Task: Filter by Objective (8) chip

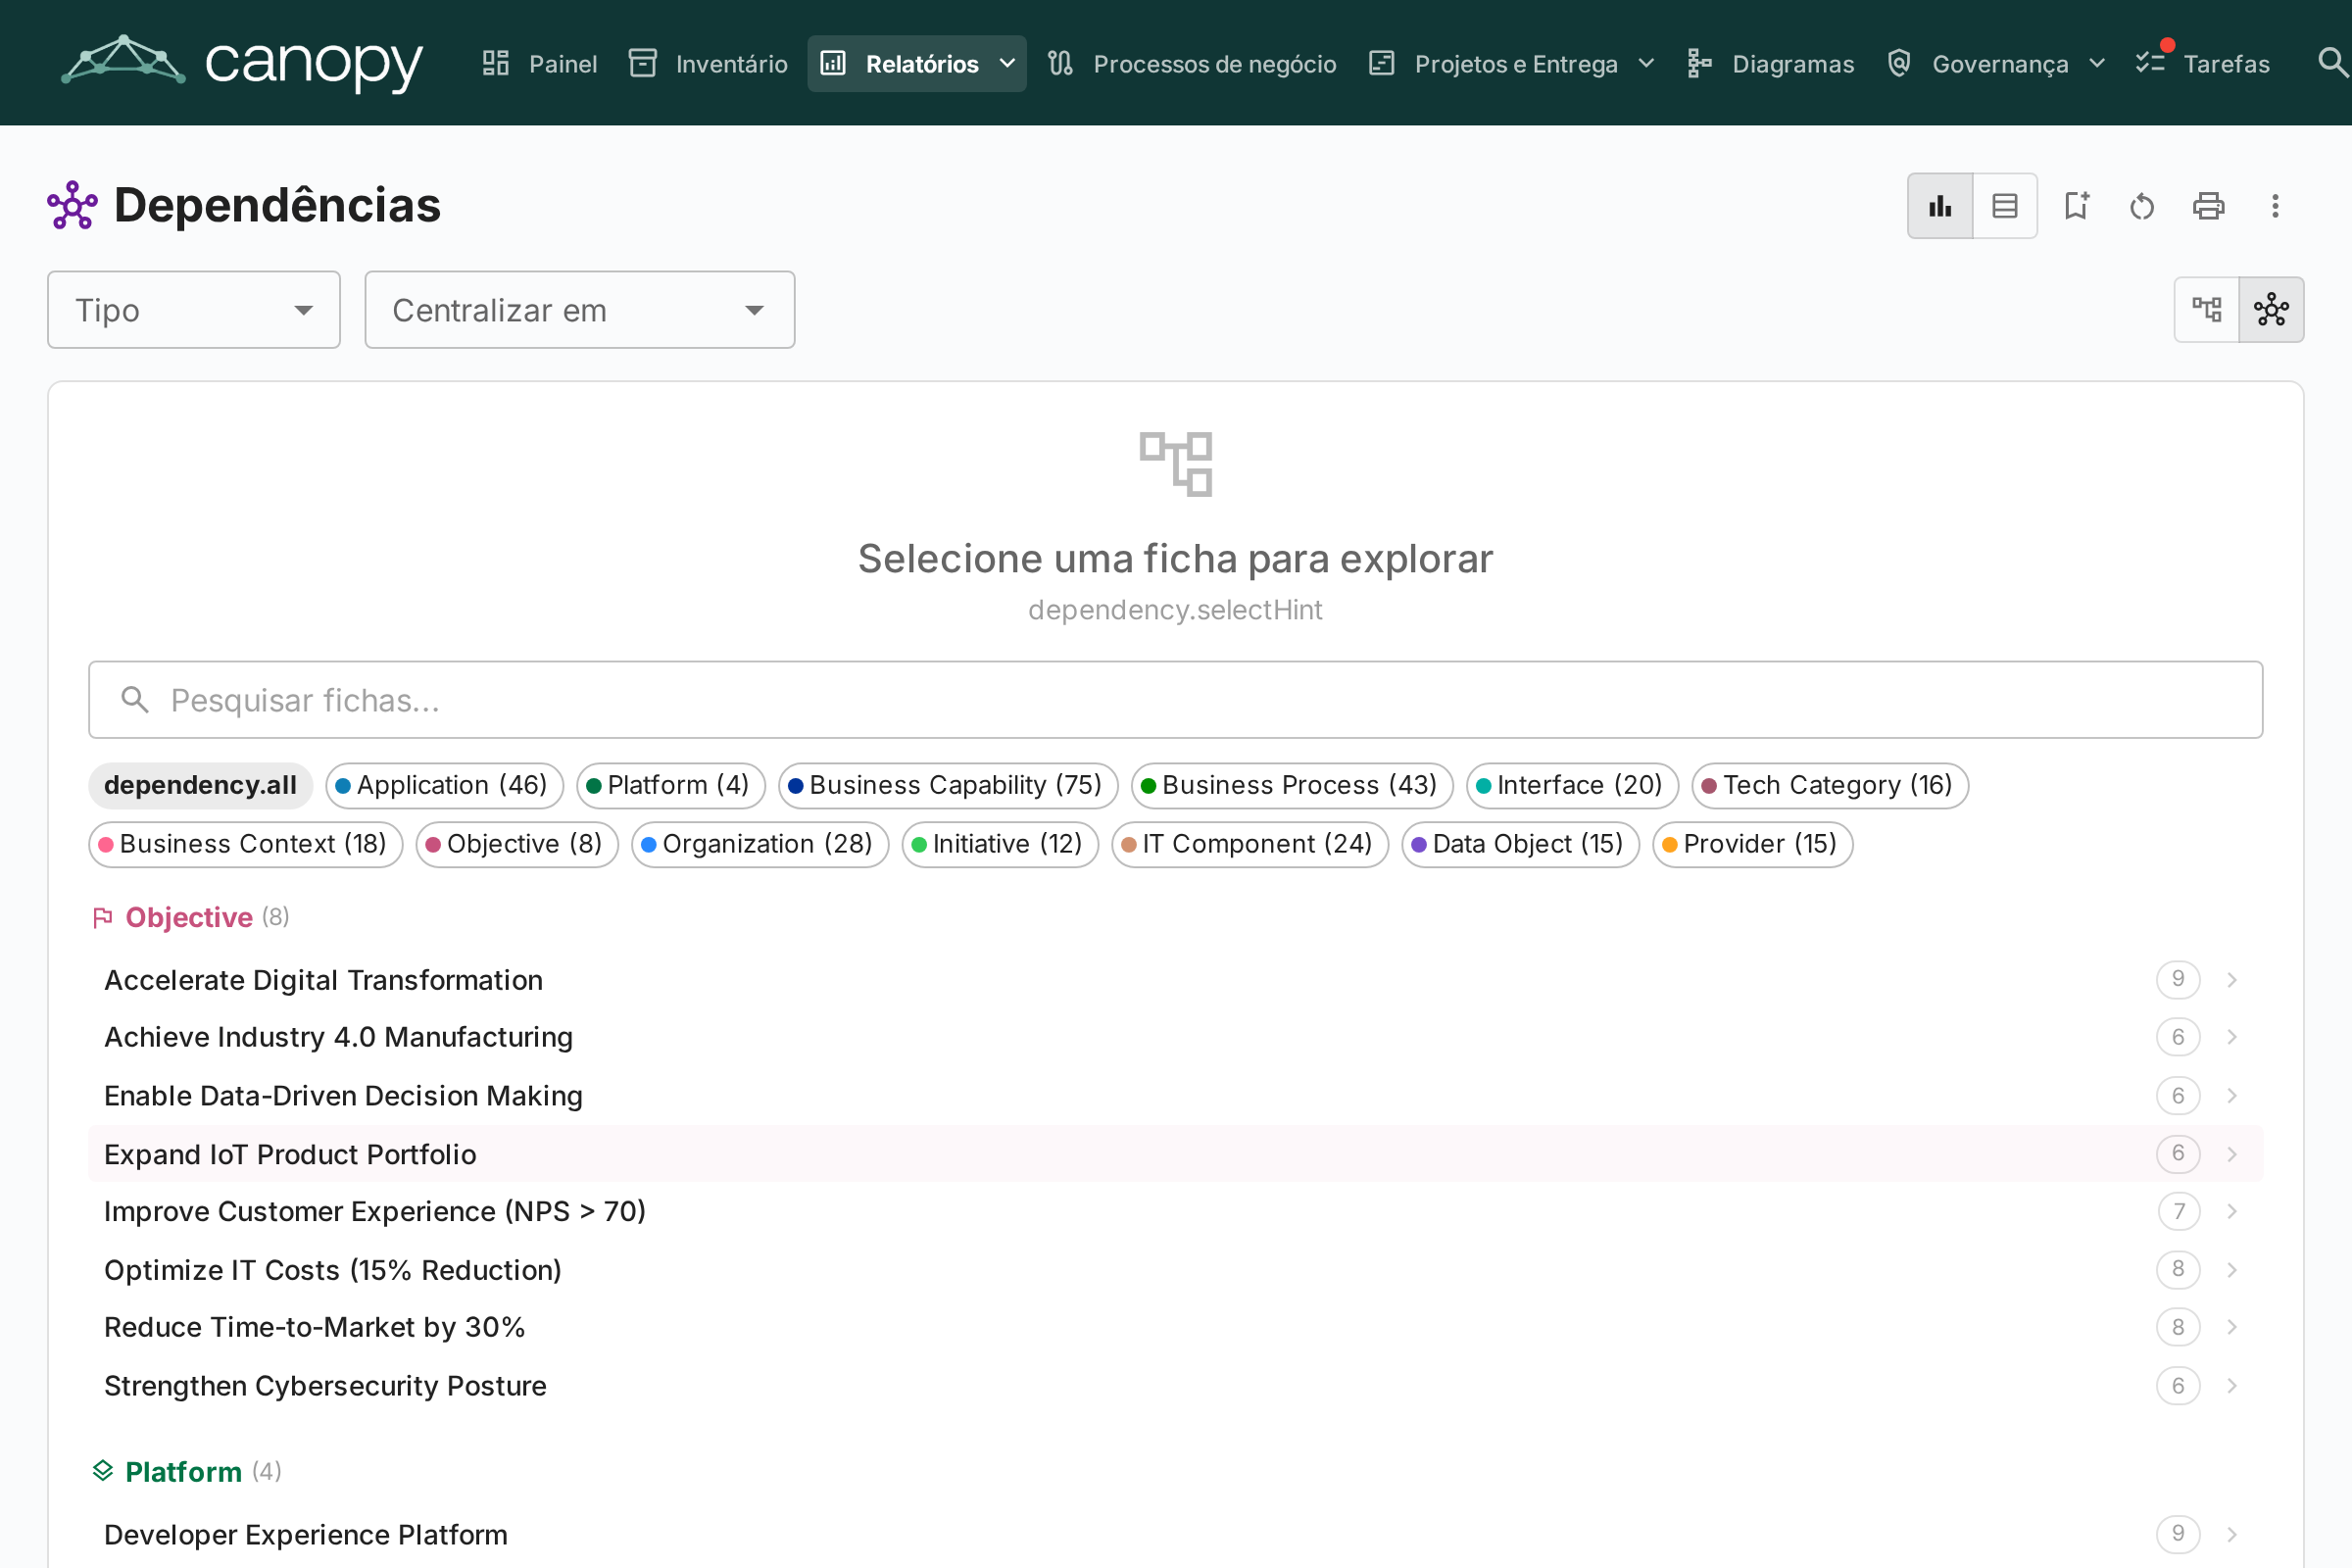Action: 517,844
